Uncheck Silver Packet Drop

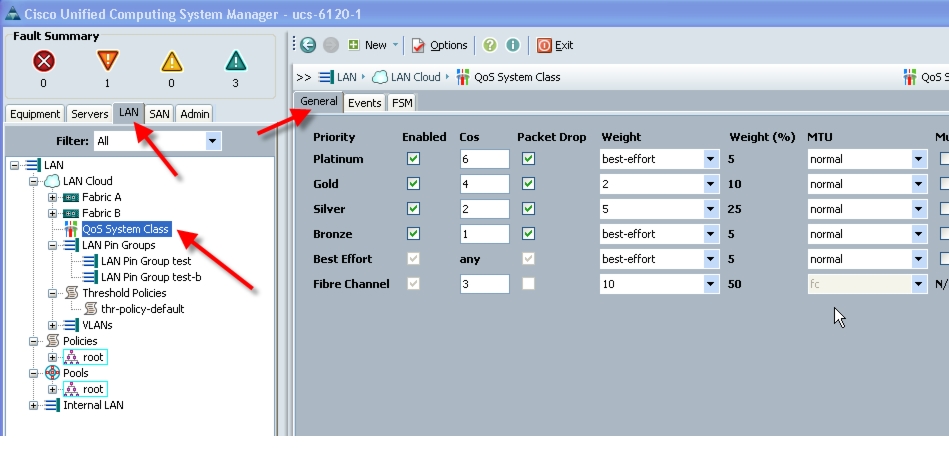click(528, 208)
